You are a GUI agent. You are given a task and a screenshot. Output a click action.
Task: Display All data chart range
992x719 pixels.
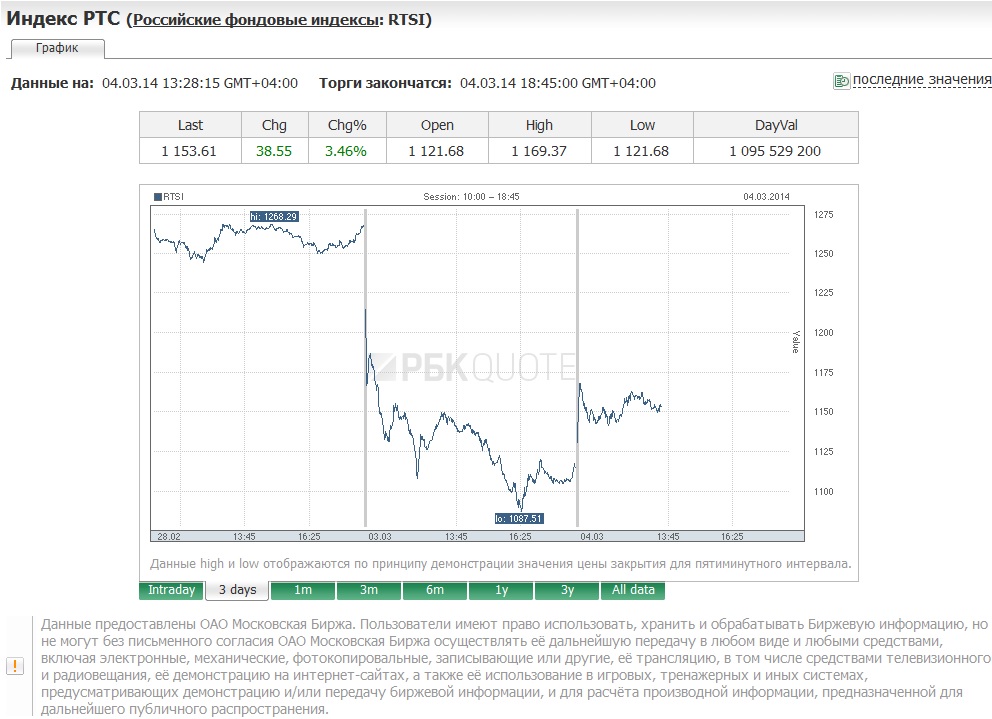633,590
